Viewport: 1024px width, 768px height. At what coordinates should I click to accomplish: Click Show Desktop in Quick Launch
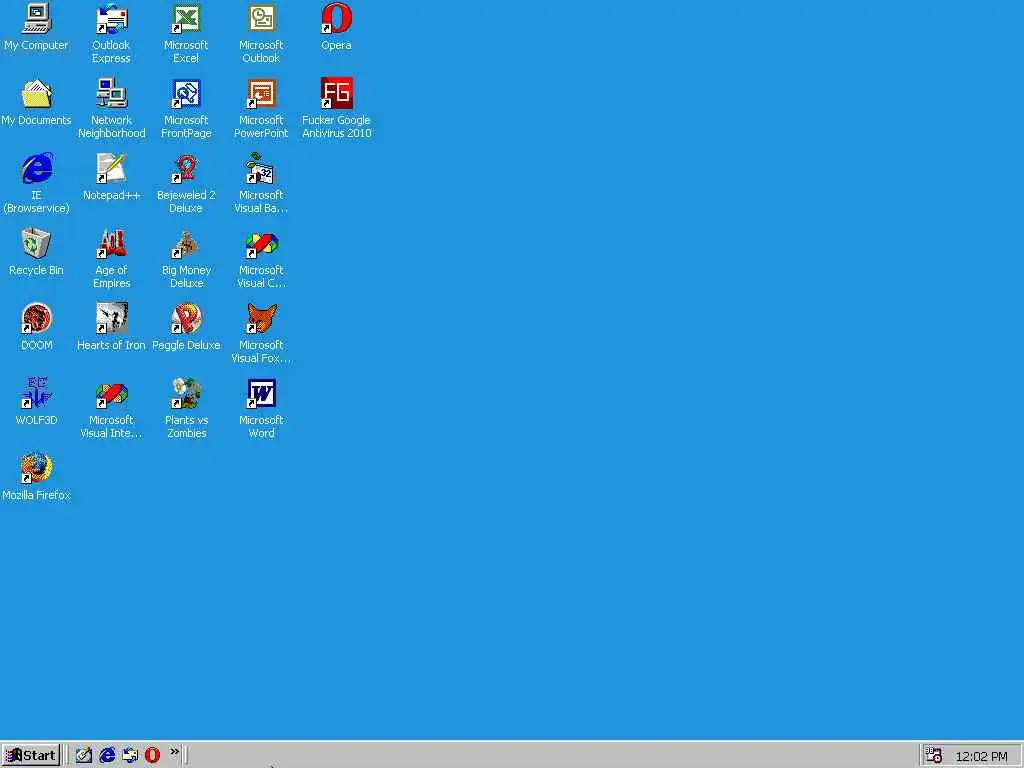pyautogui.click(x=84, y=755)
